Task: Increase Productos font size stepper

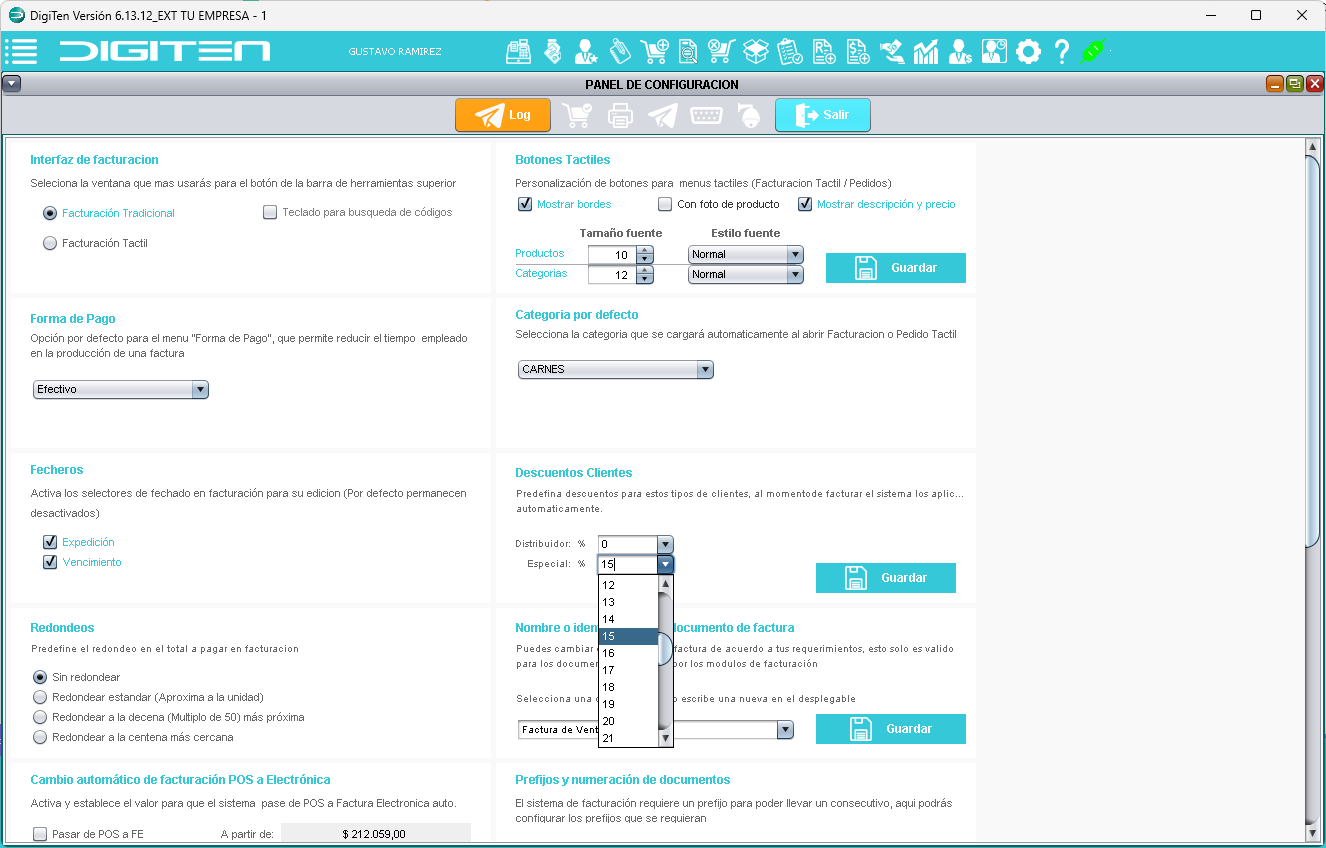Action: (645, 250)
